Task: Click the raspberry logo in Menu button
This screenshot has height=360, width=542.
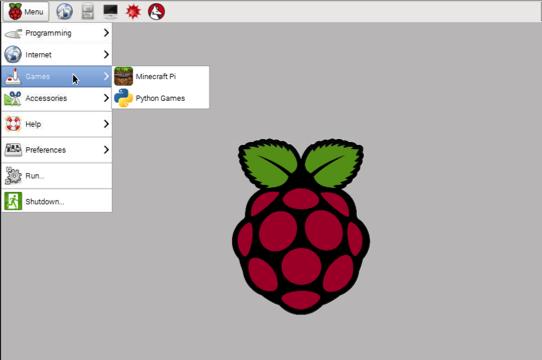Action: click(x=15, y=11)
